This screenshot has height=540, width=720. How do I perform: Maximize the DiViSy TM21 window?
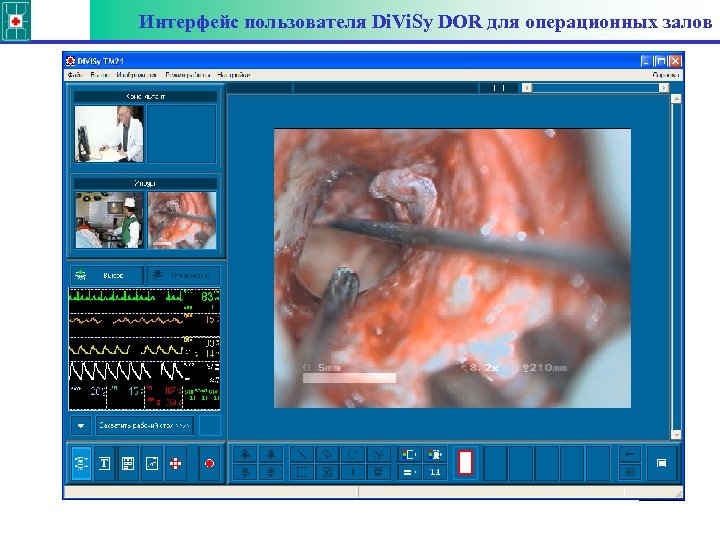[660, 61]
